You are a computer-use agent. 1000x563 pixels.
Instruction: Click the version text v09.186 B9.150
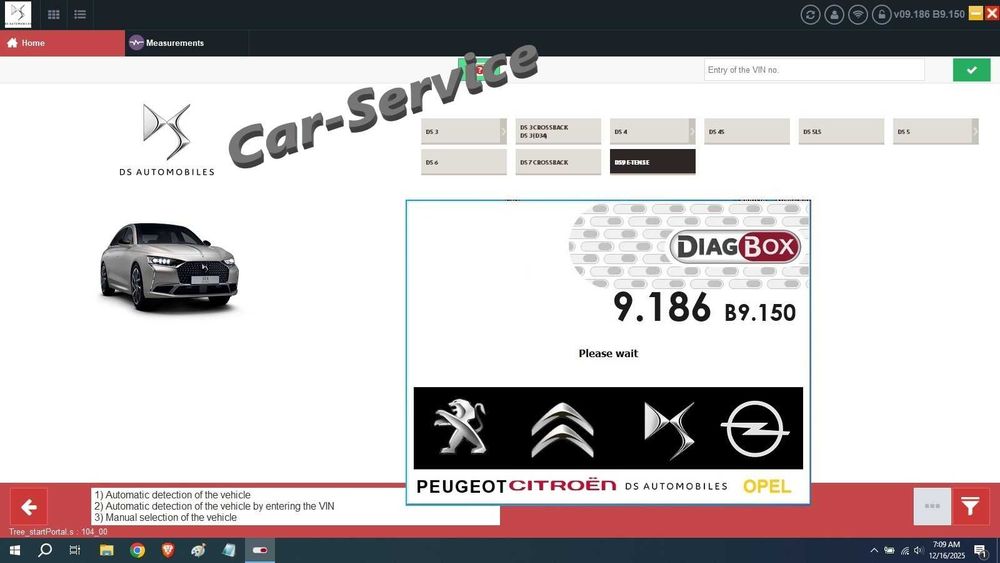tap(929, 14)
